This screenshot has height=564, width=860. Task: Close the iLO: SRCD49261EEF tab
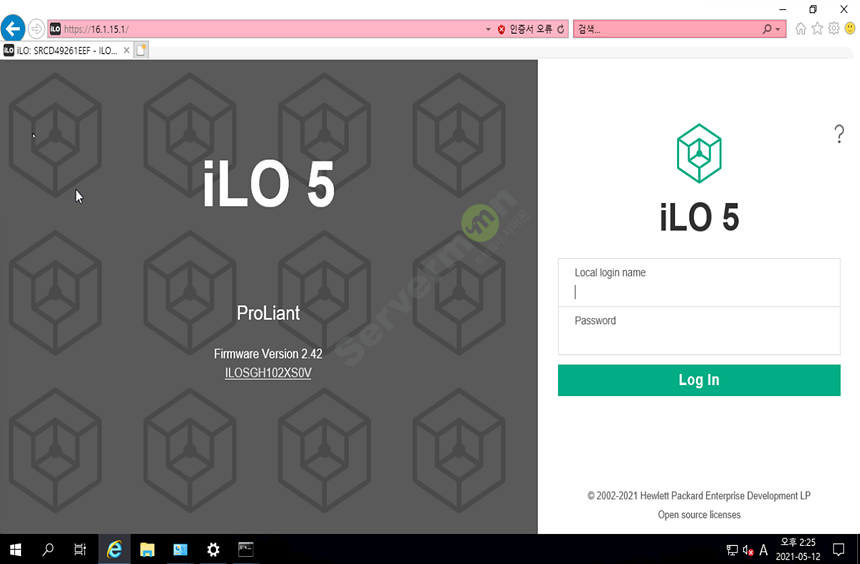point(127,50)
